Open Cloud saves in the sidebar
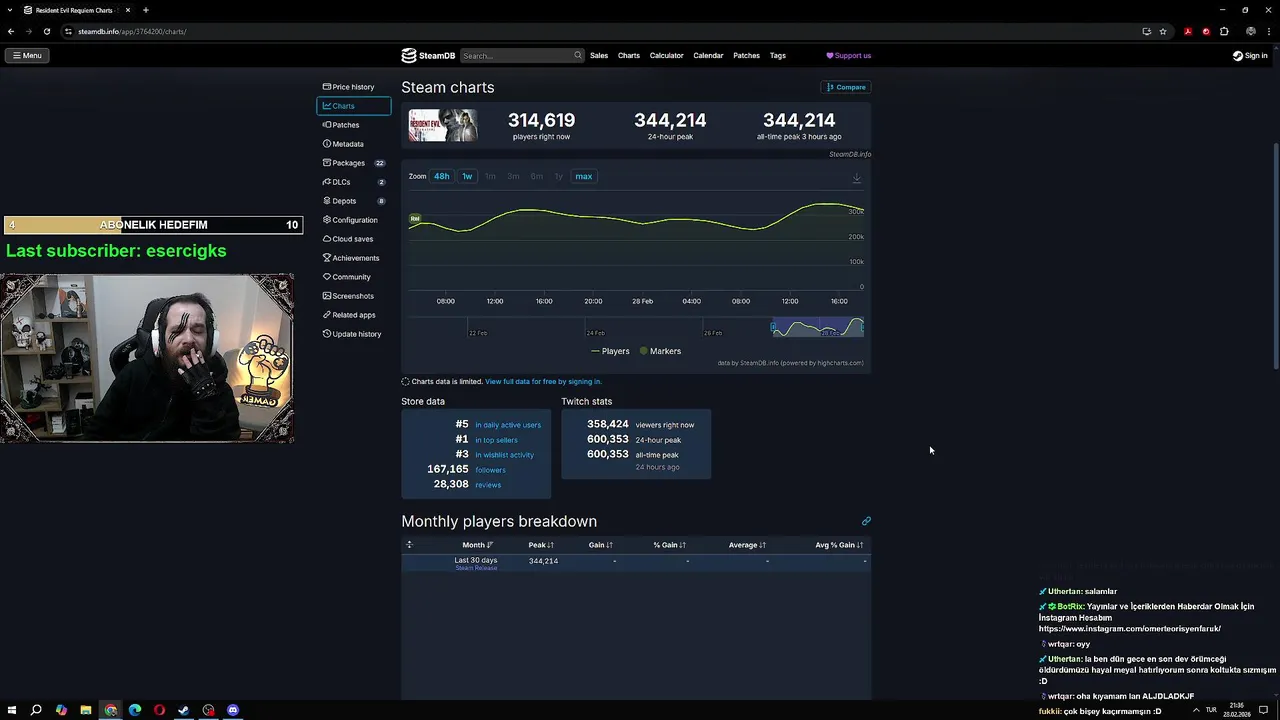Image resolution: width=1280 pixels, height=720 pixels. [353, 239]
